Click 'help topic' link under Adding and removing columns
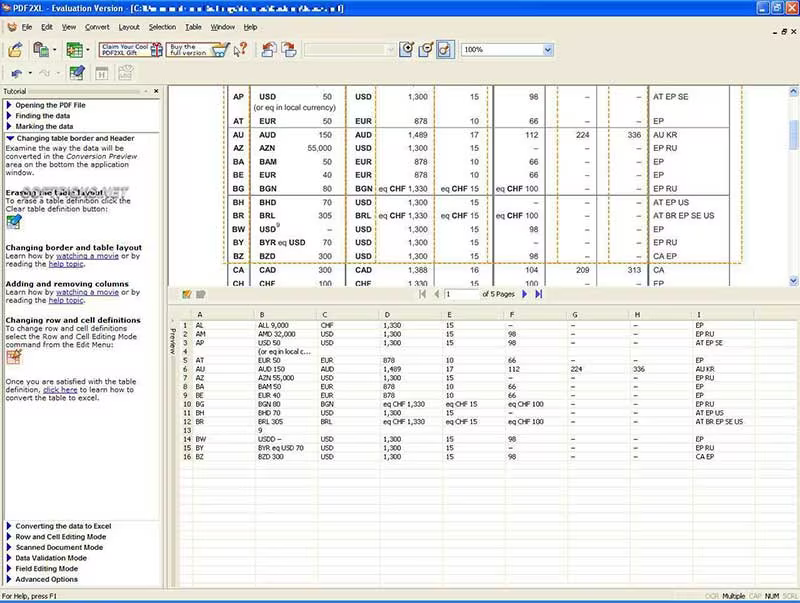Viewport: 800px width, 603px height. pyautogui.click(x=66, y=300)
